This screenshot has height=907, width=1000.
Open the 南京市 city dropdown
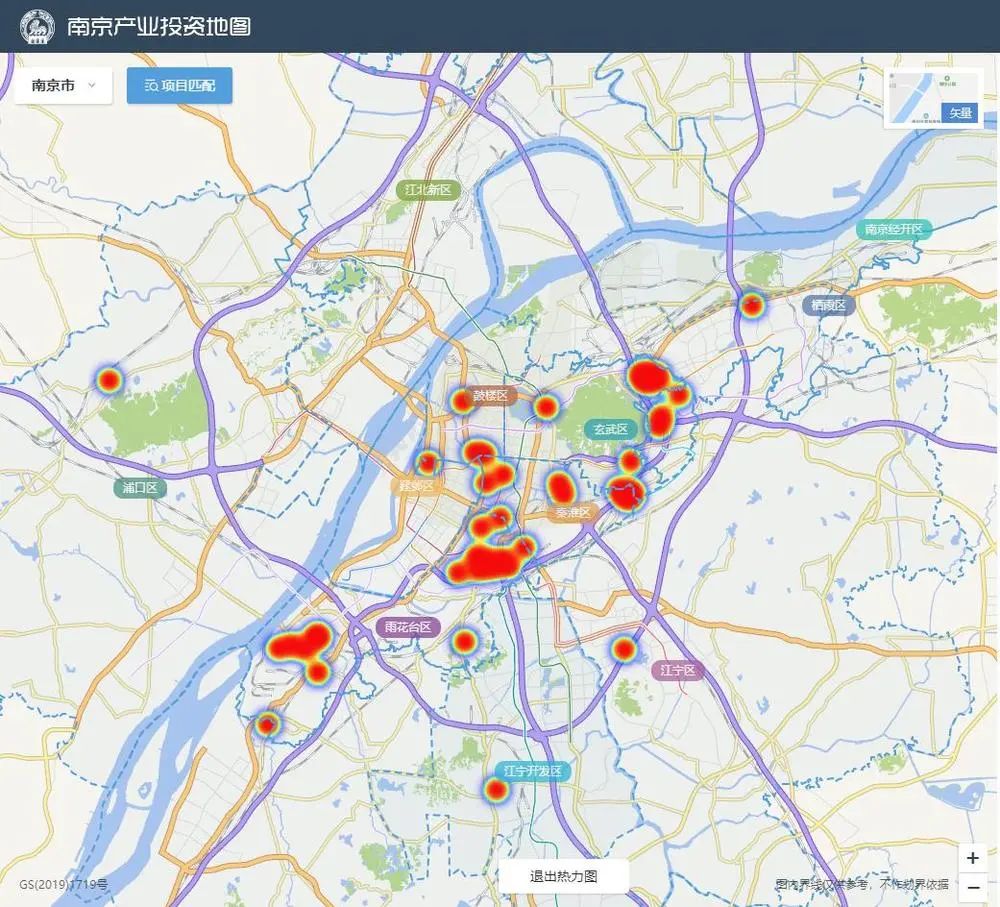[x=63, y=85]
